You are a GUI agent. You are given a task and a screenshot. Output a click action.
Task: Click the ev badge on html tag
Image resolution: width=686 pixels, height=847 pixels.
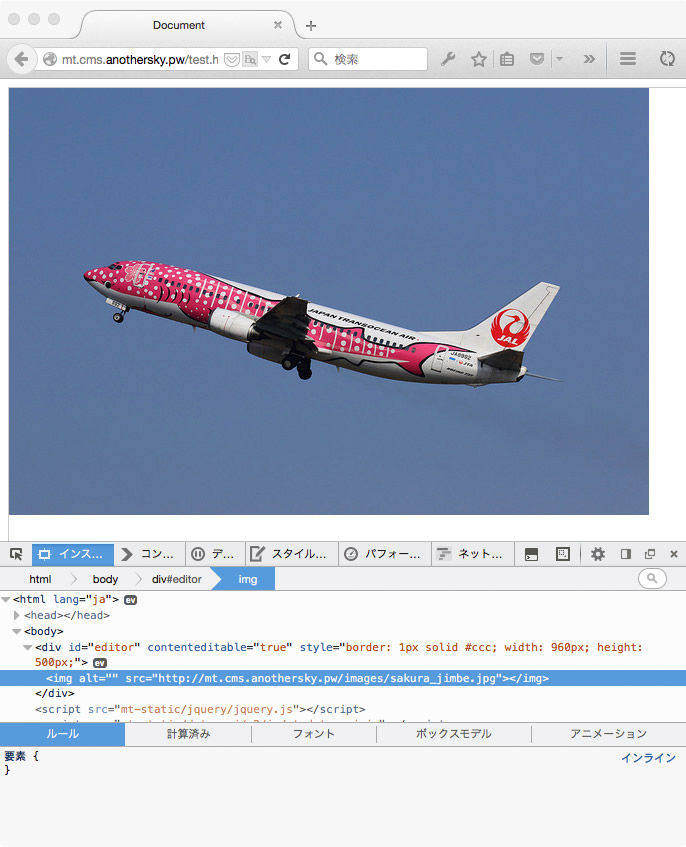point(130,600)
